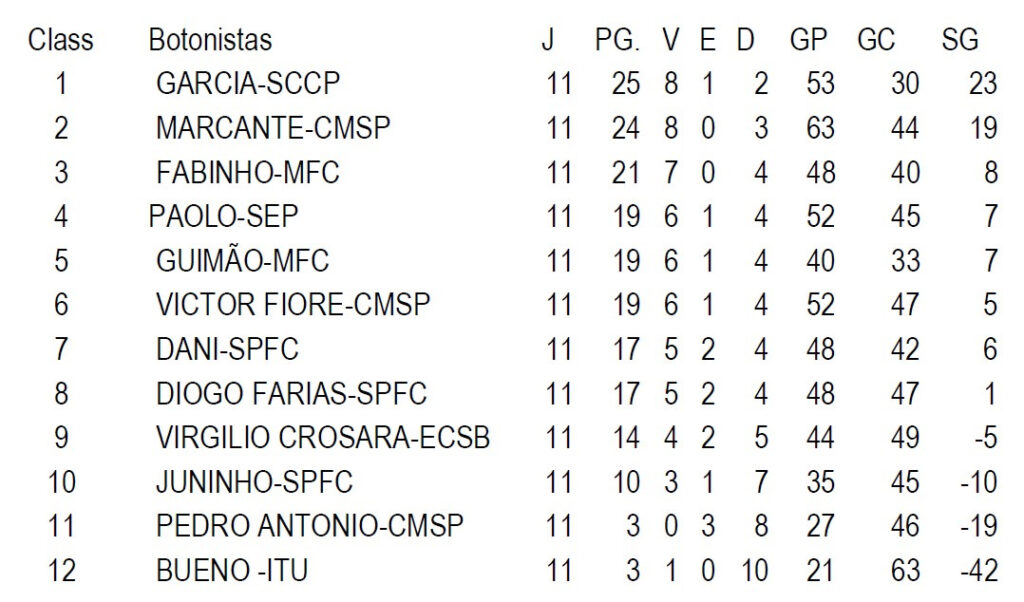Click on MARCANTE-CMSP in the table

[272, 128]
